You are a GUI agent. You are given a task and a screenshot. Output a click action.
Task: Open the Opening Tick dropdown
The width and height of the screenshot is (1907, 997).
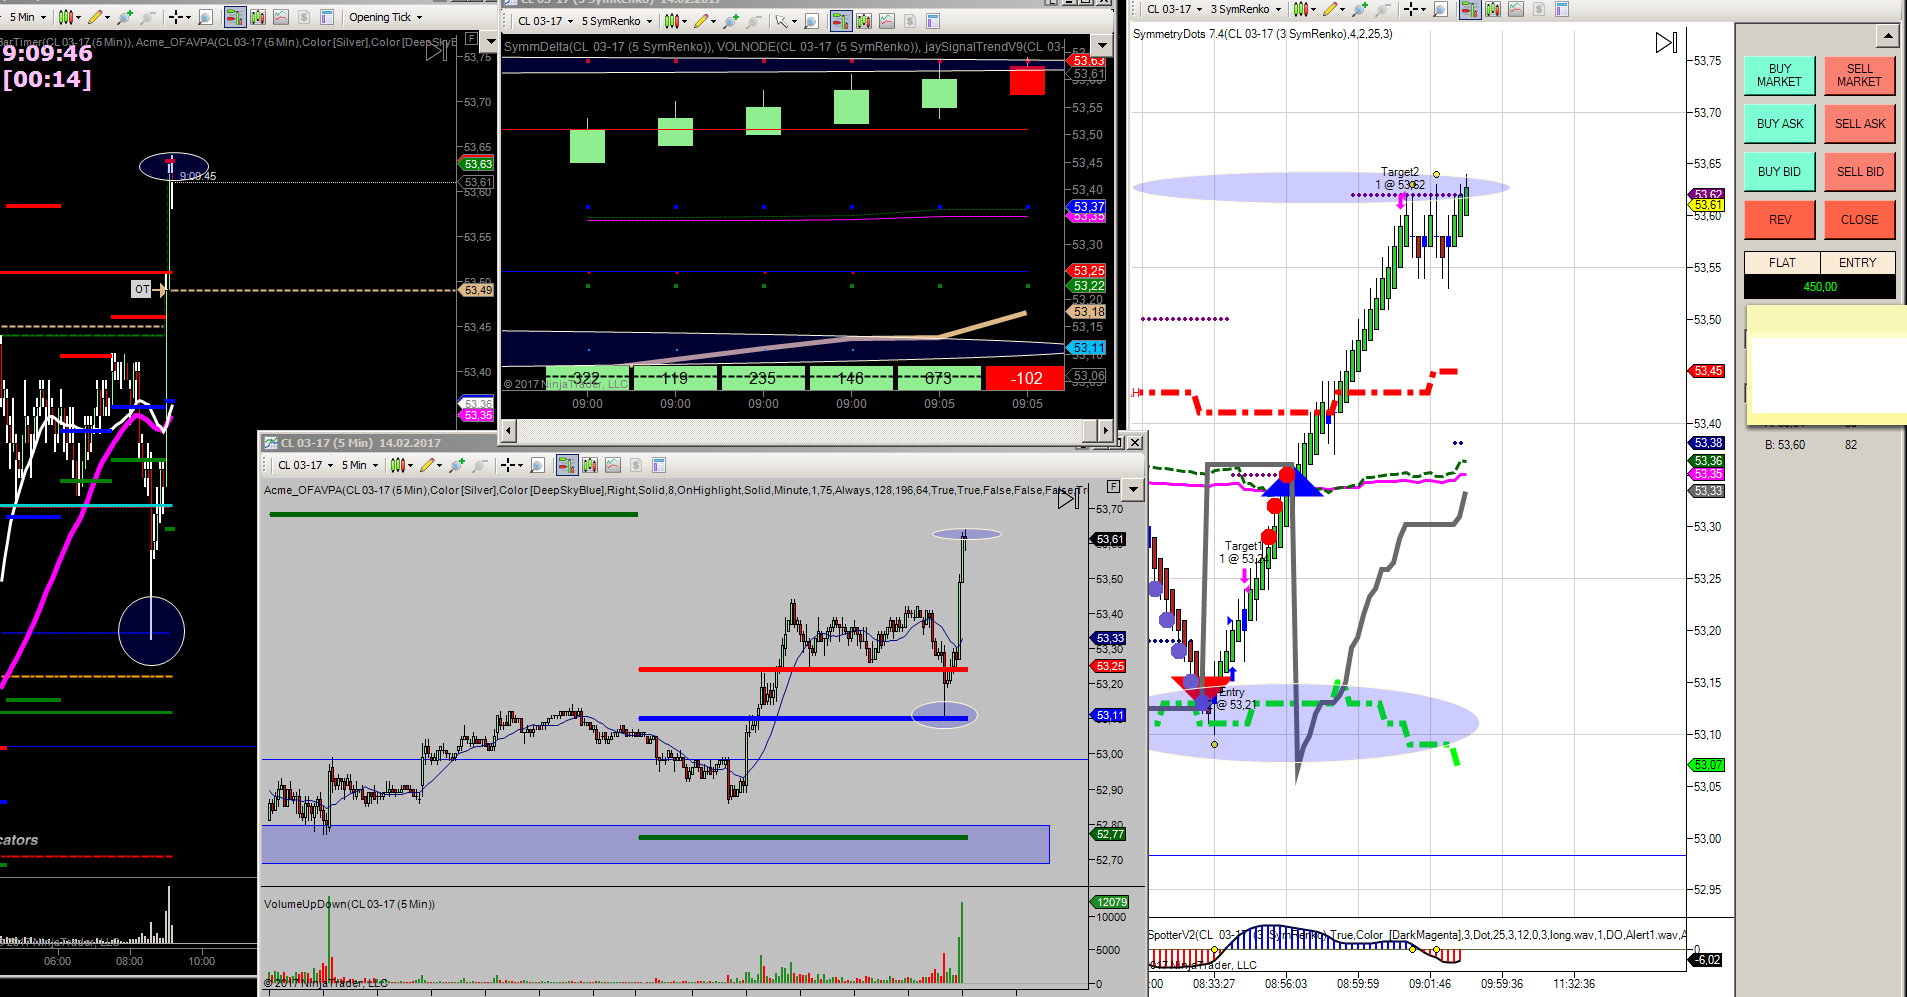[x=385, y=17]
